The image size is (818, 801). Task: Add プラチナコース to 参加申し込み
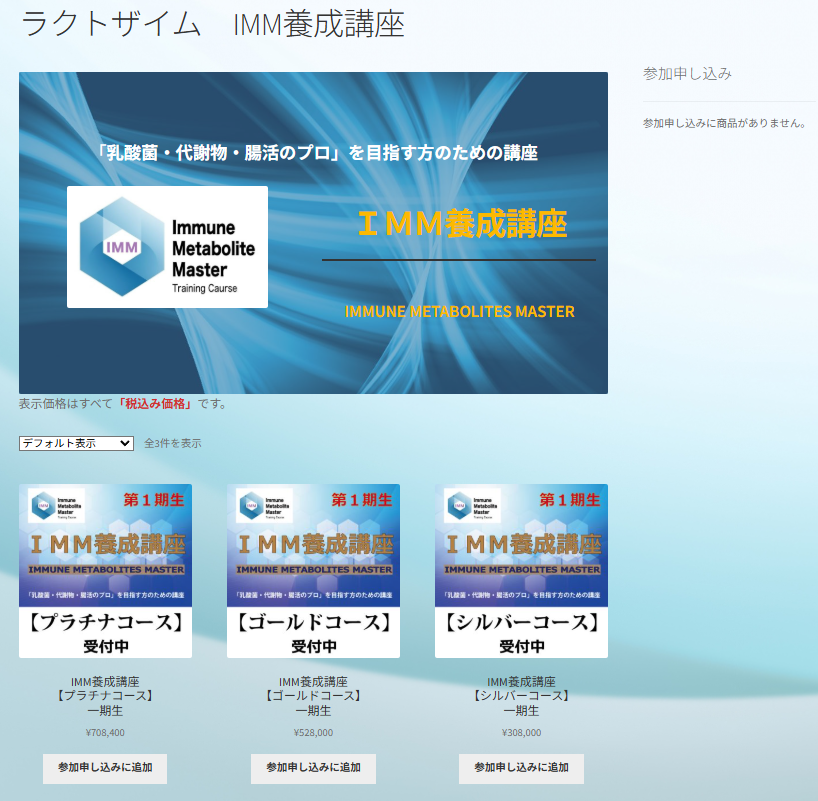[105, 768]
